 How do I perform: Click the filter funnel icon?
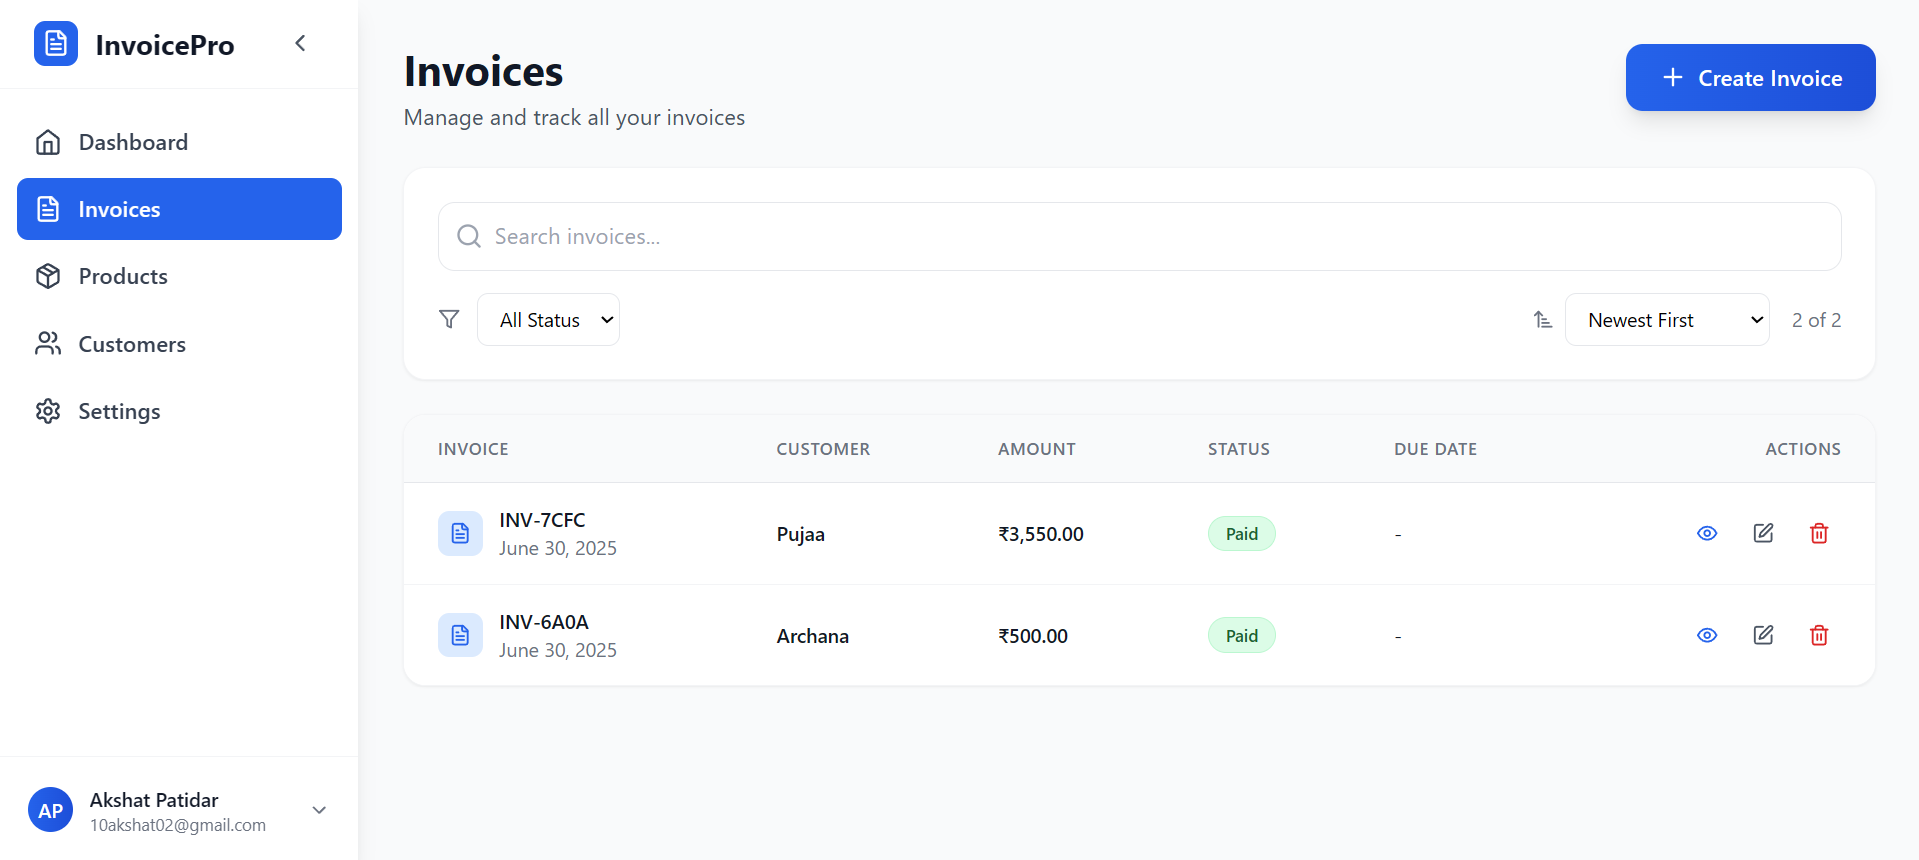[449, 319]
